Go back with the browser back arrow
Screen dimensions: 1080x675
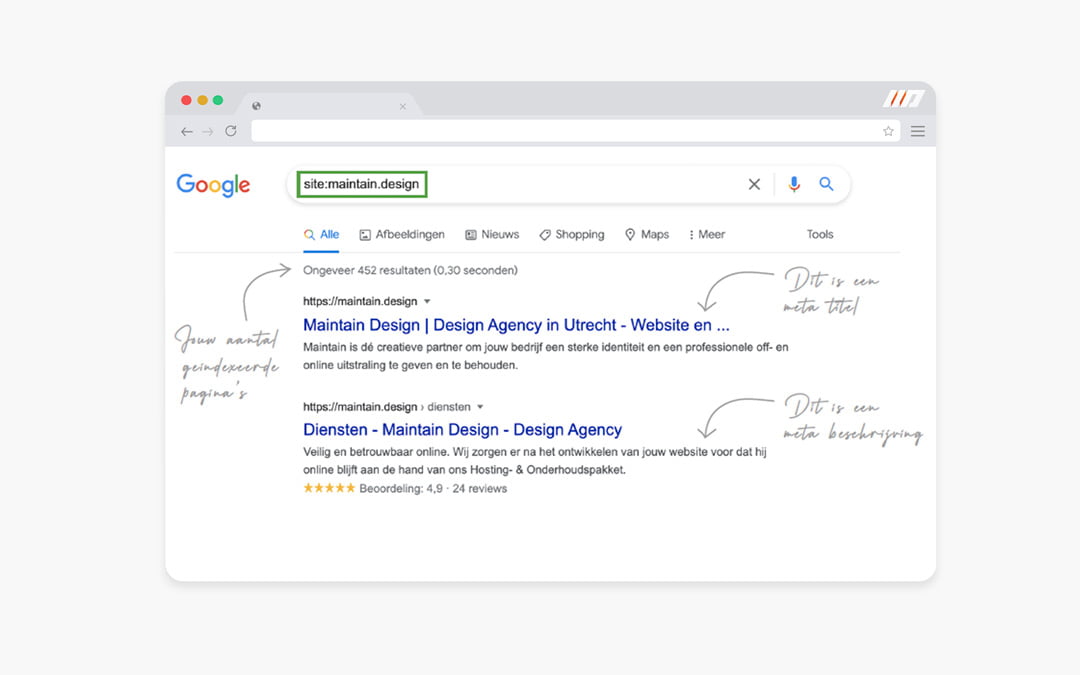pos(187,132)
